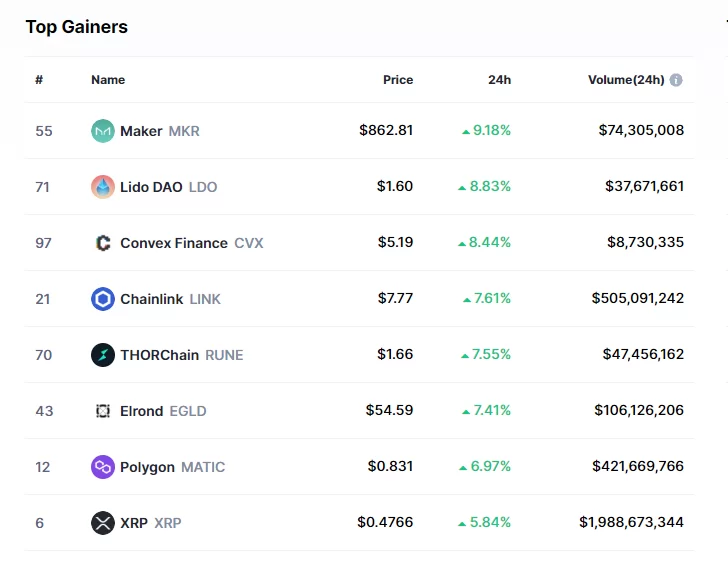Sort table by 24h column header
This screenshot has width=728, height=562.
click(499, 80)
